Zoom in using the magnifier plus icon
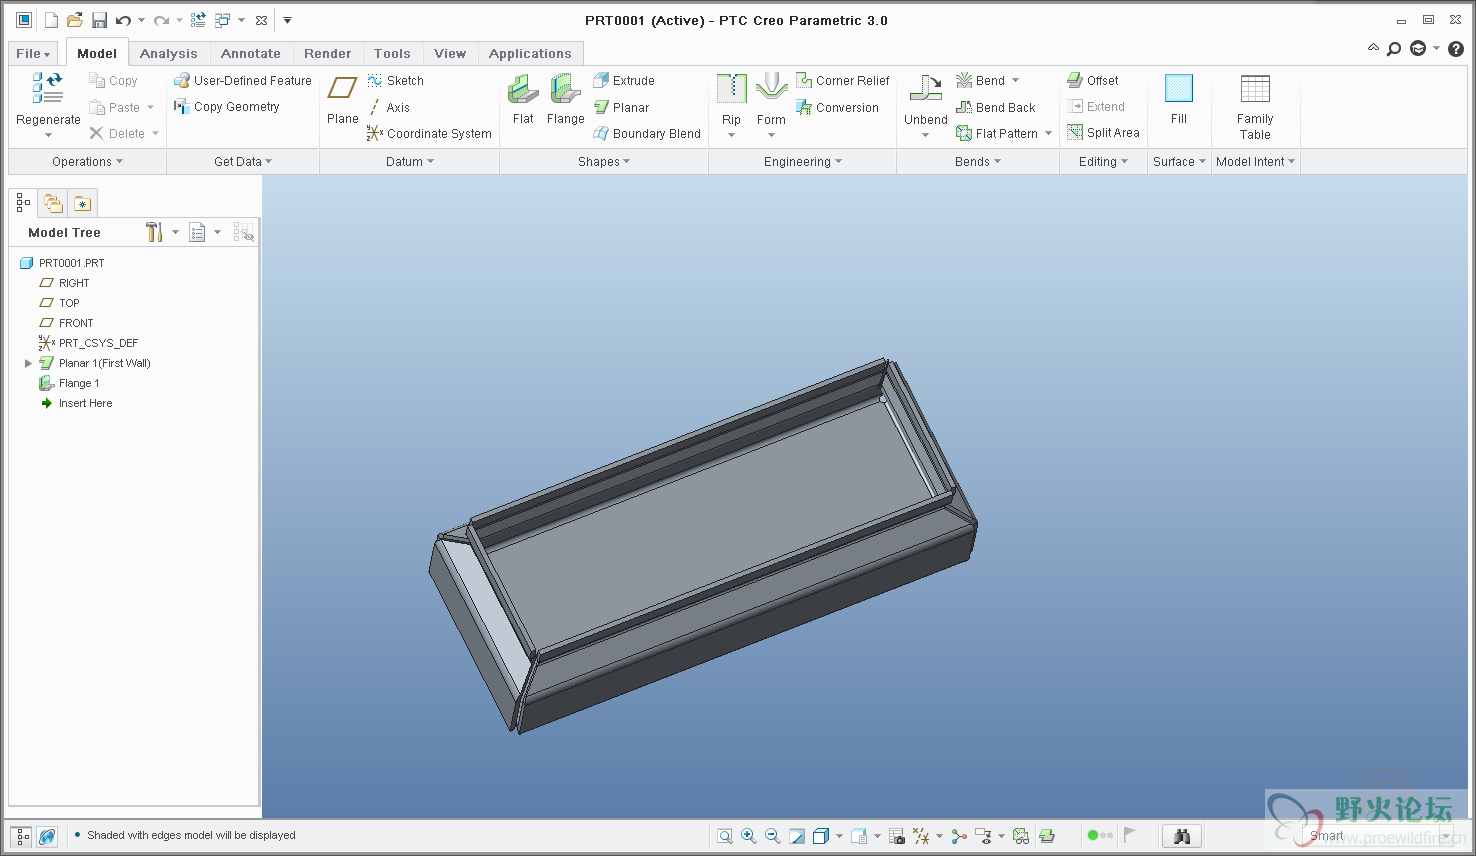The height and width of the screenshot is (856, 1476). point(748,836)
